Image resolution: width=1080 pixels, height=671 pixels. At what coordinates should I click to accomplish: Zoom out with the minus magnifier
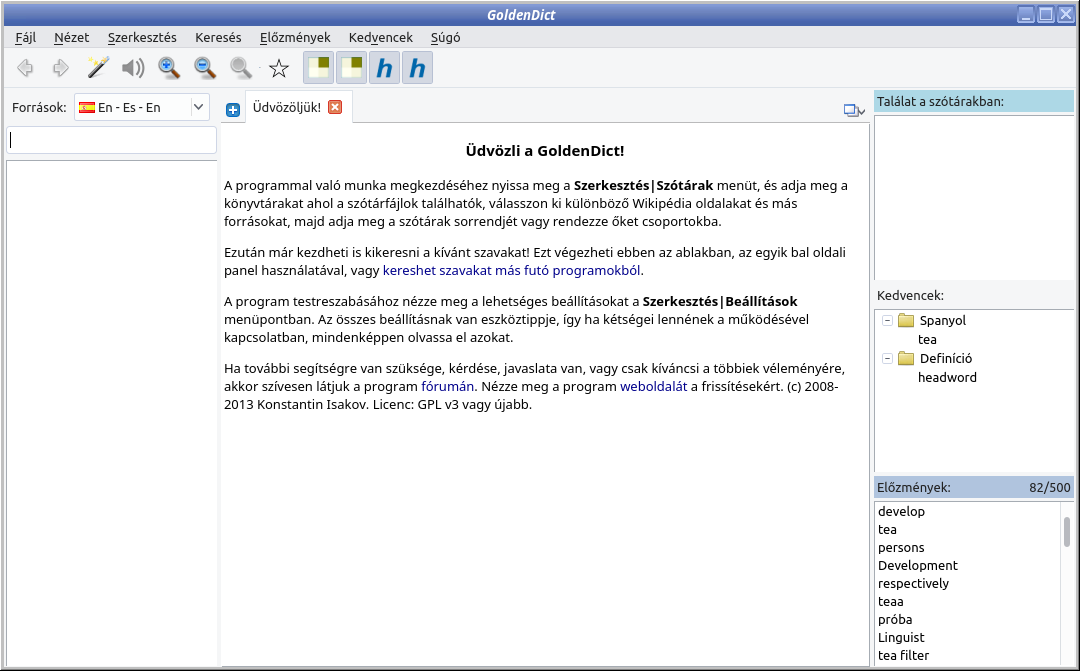coord(205,68)
